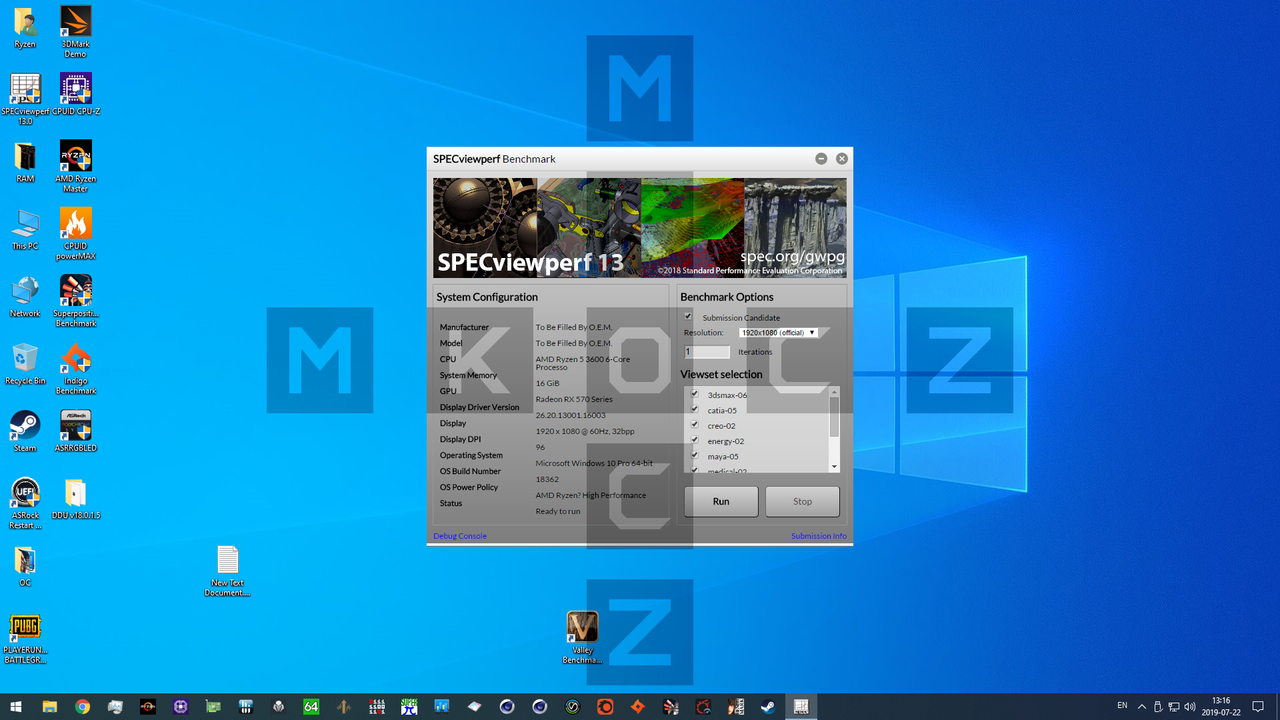Uncheck the energy-02 viewset
The width and height of the screenshot is (1280, 720).
click(694, 440)
